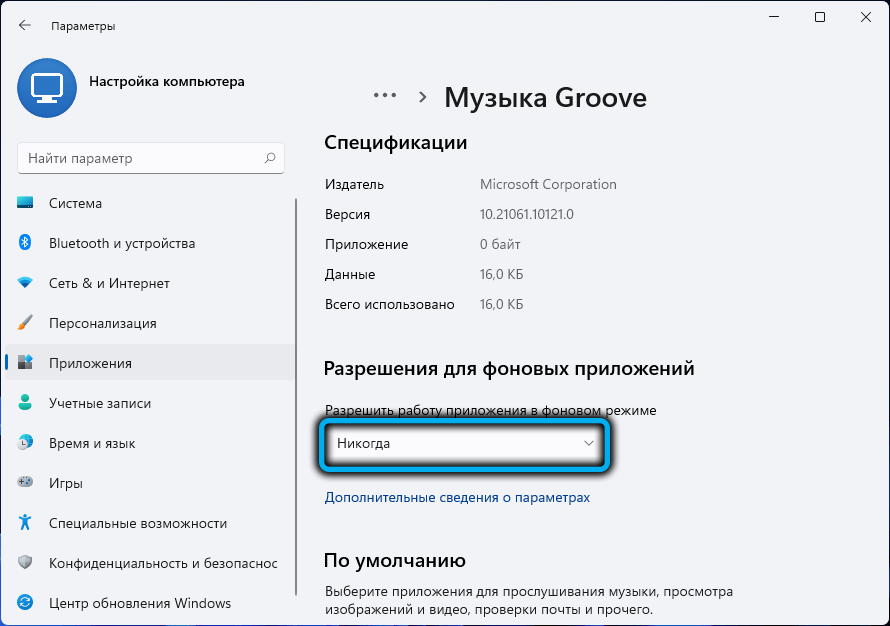Click the back arrow icon
Image resolution: width=890 pixels, height=626 pixels.
(x=24, y=25)
